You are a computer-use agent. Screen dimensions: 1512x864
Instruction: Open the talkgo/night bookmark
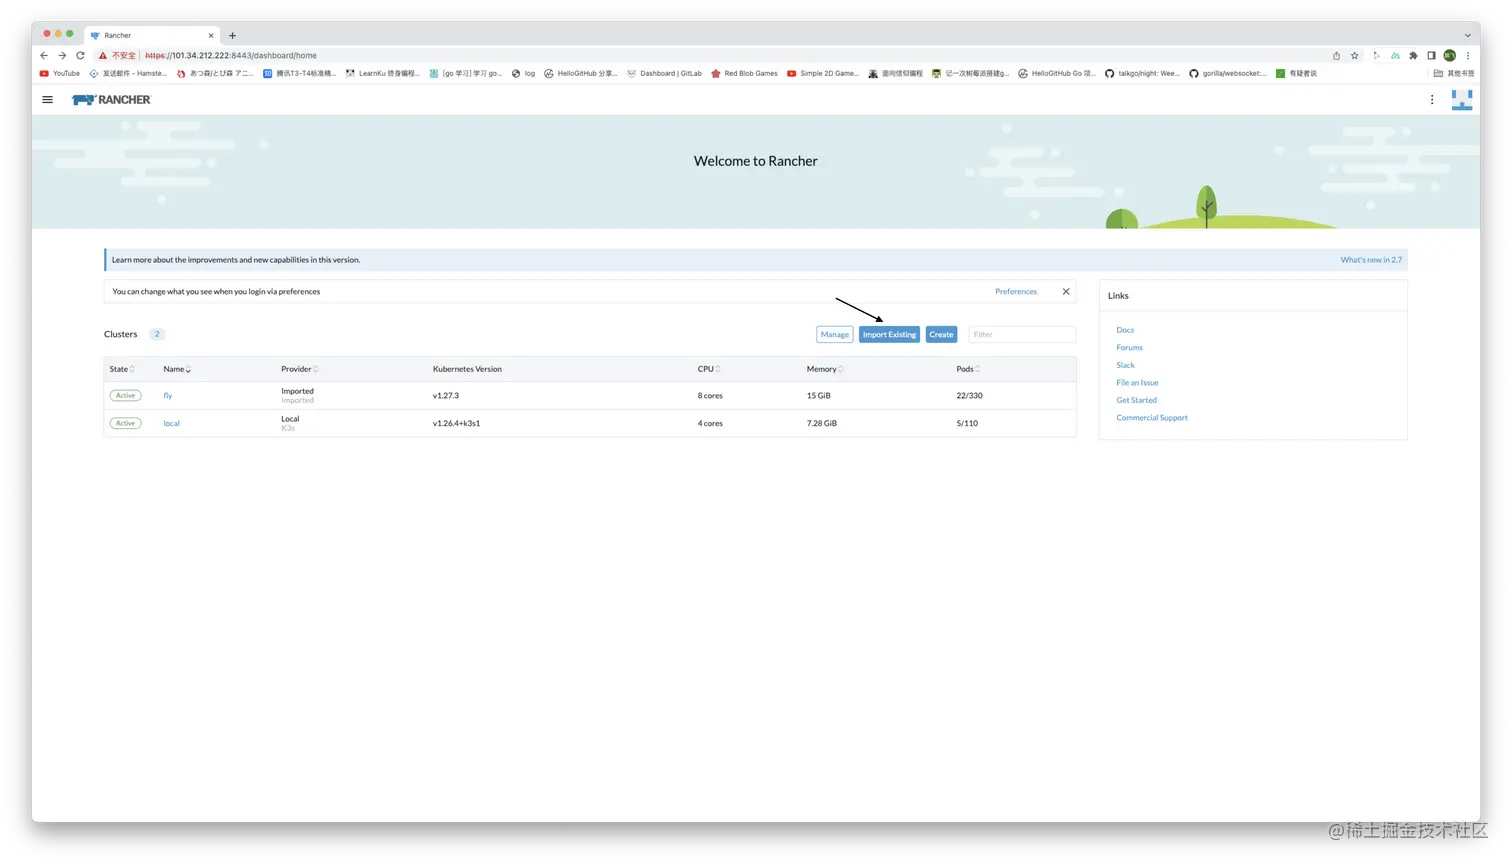pyautogui.click(x=1142, y=73)
